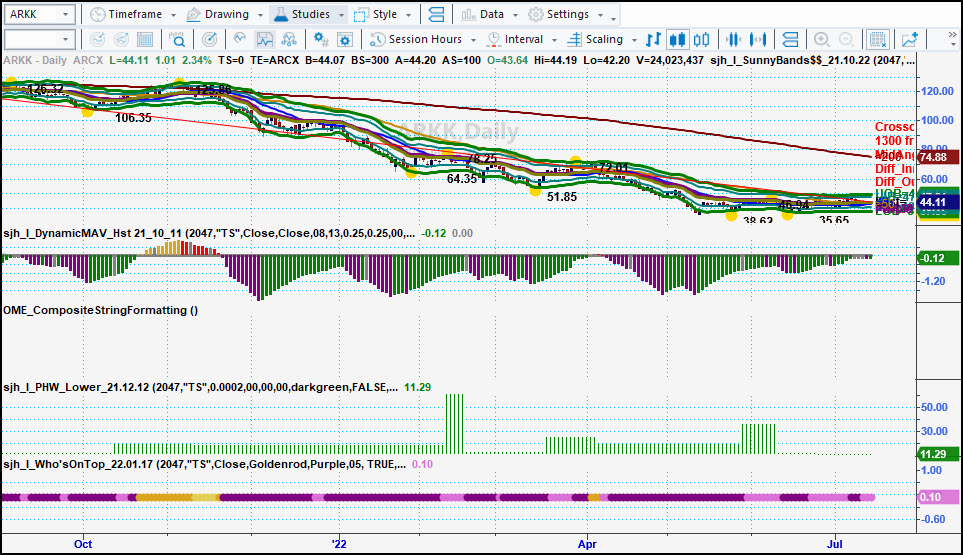Click the linked nodes strategy icon
Image resolution: width=963 pixels, height=555 pixels.
(x=289, y=39)
